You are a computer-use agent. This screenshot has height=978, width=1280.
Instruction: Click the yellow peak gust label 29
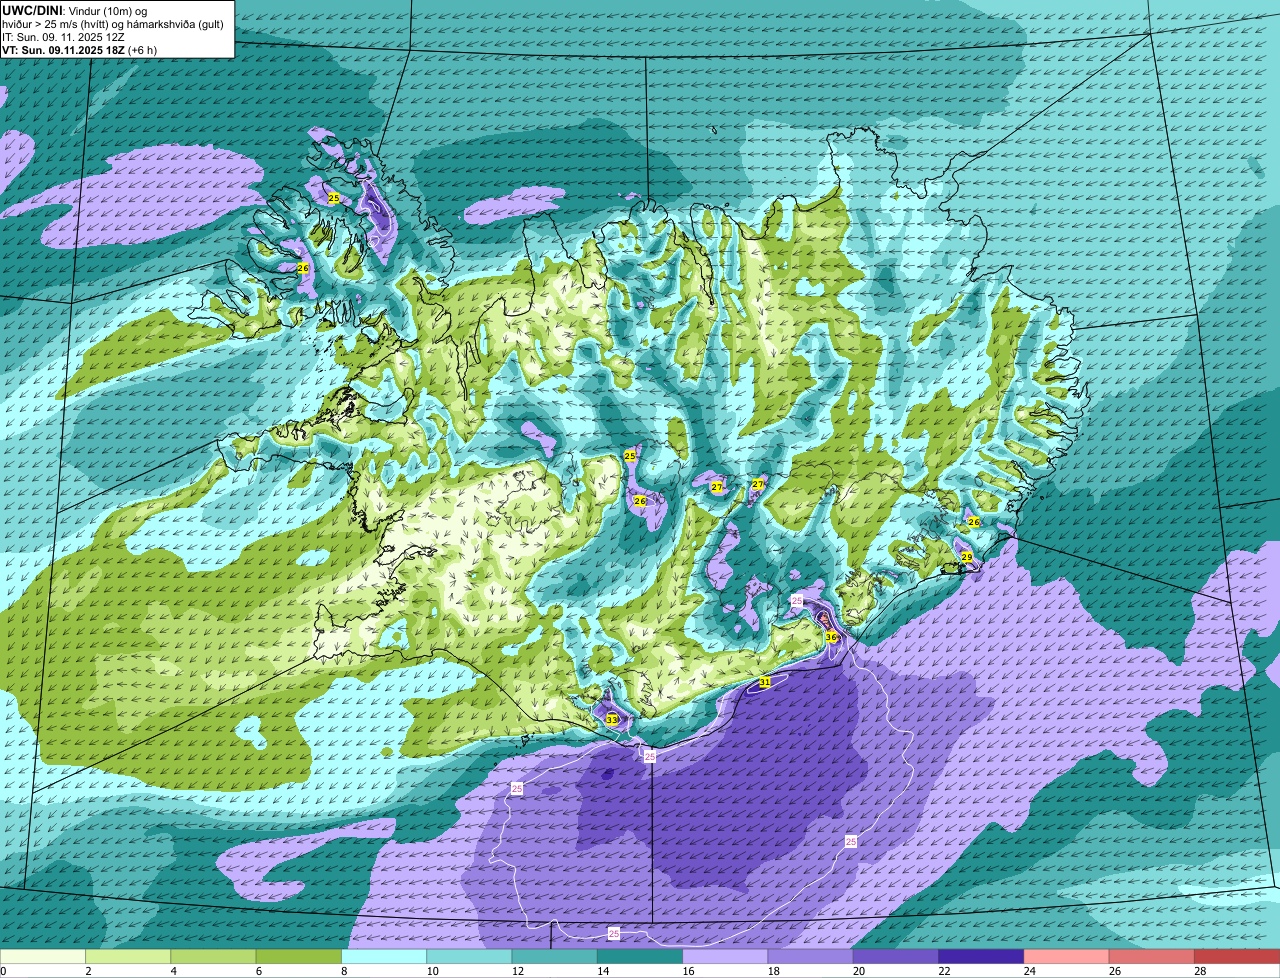pos(967,557)
